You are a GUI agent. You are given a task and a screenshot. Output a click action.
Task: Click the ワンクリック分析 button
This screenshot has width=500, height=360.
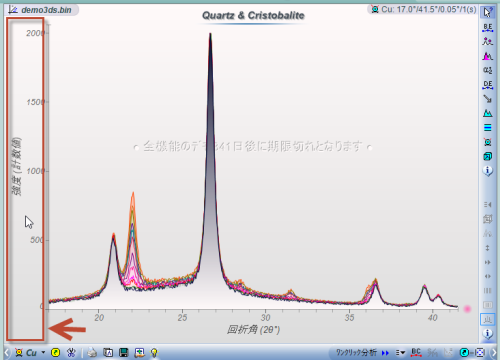356,352
